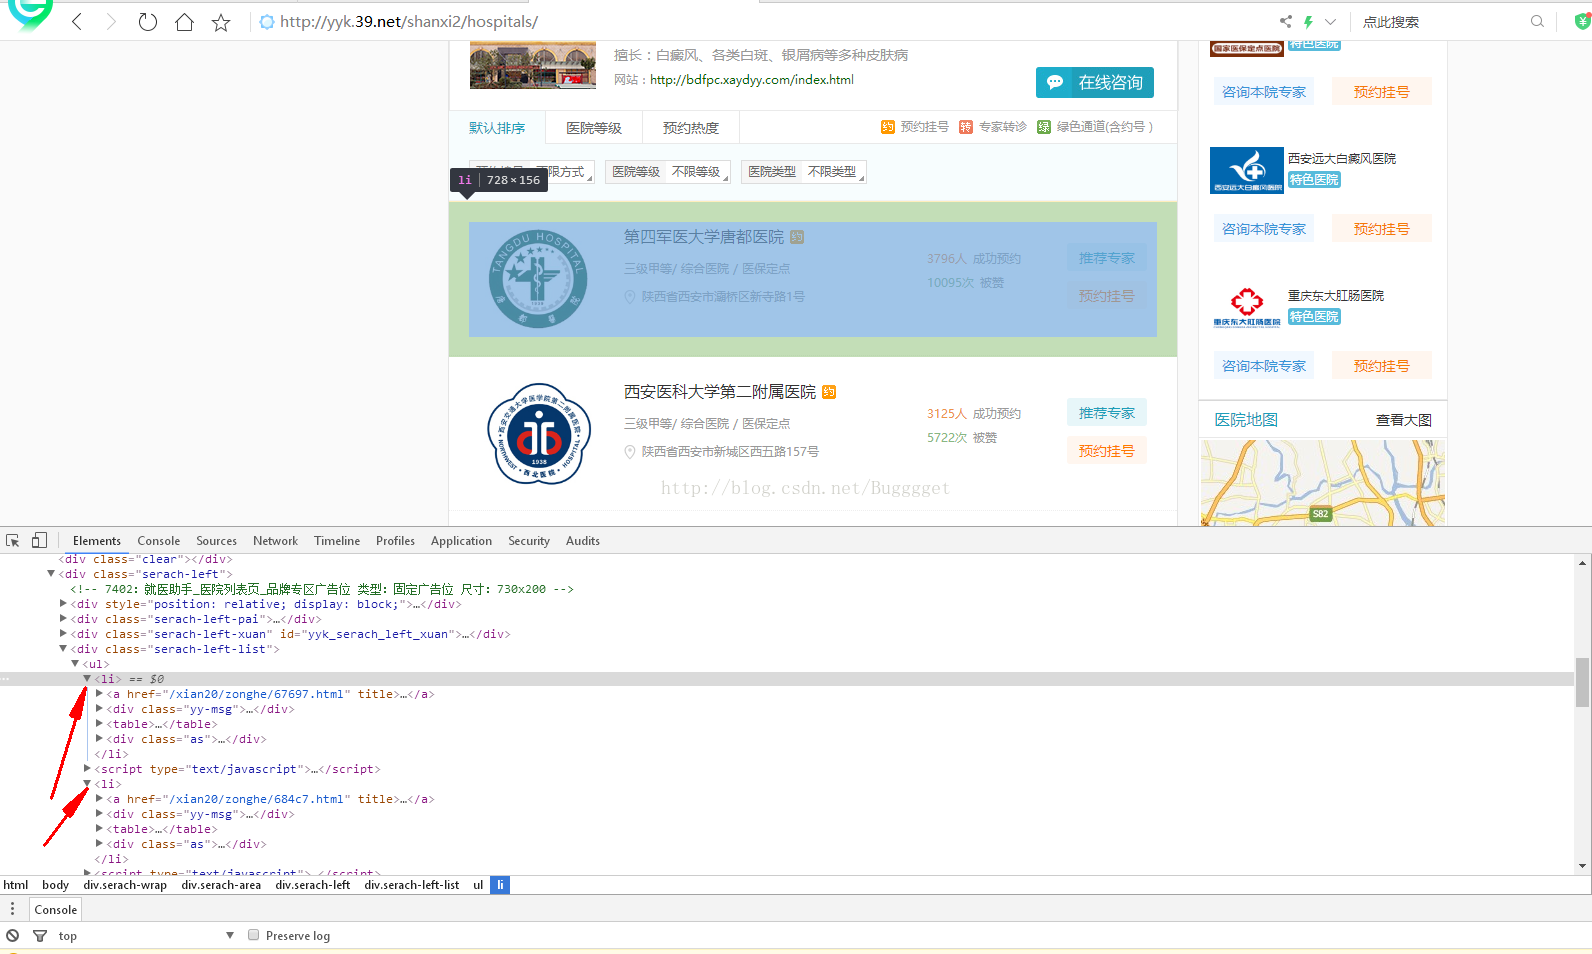Click 推荐专家 for 西安医科大学第二附属医院
1592x954 pixels.
(x=1107, y=413)
